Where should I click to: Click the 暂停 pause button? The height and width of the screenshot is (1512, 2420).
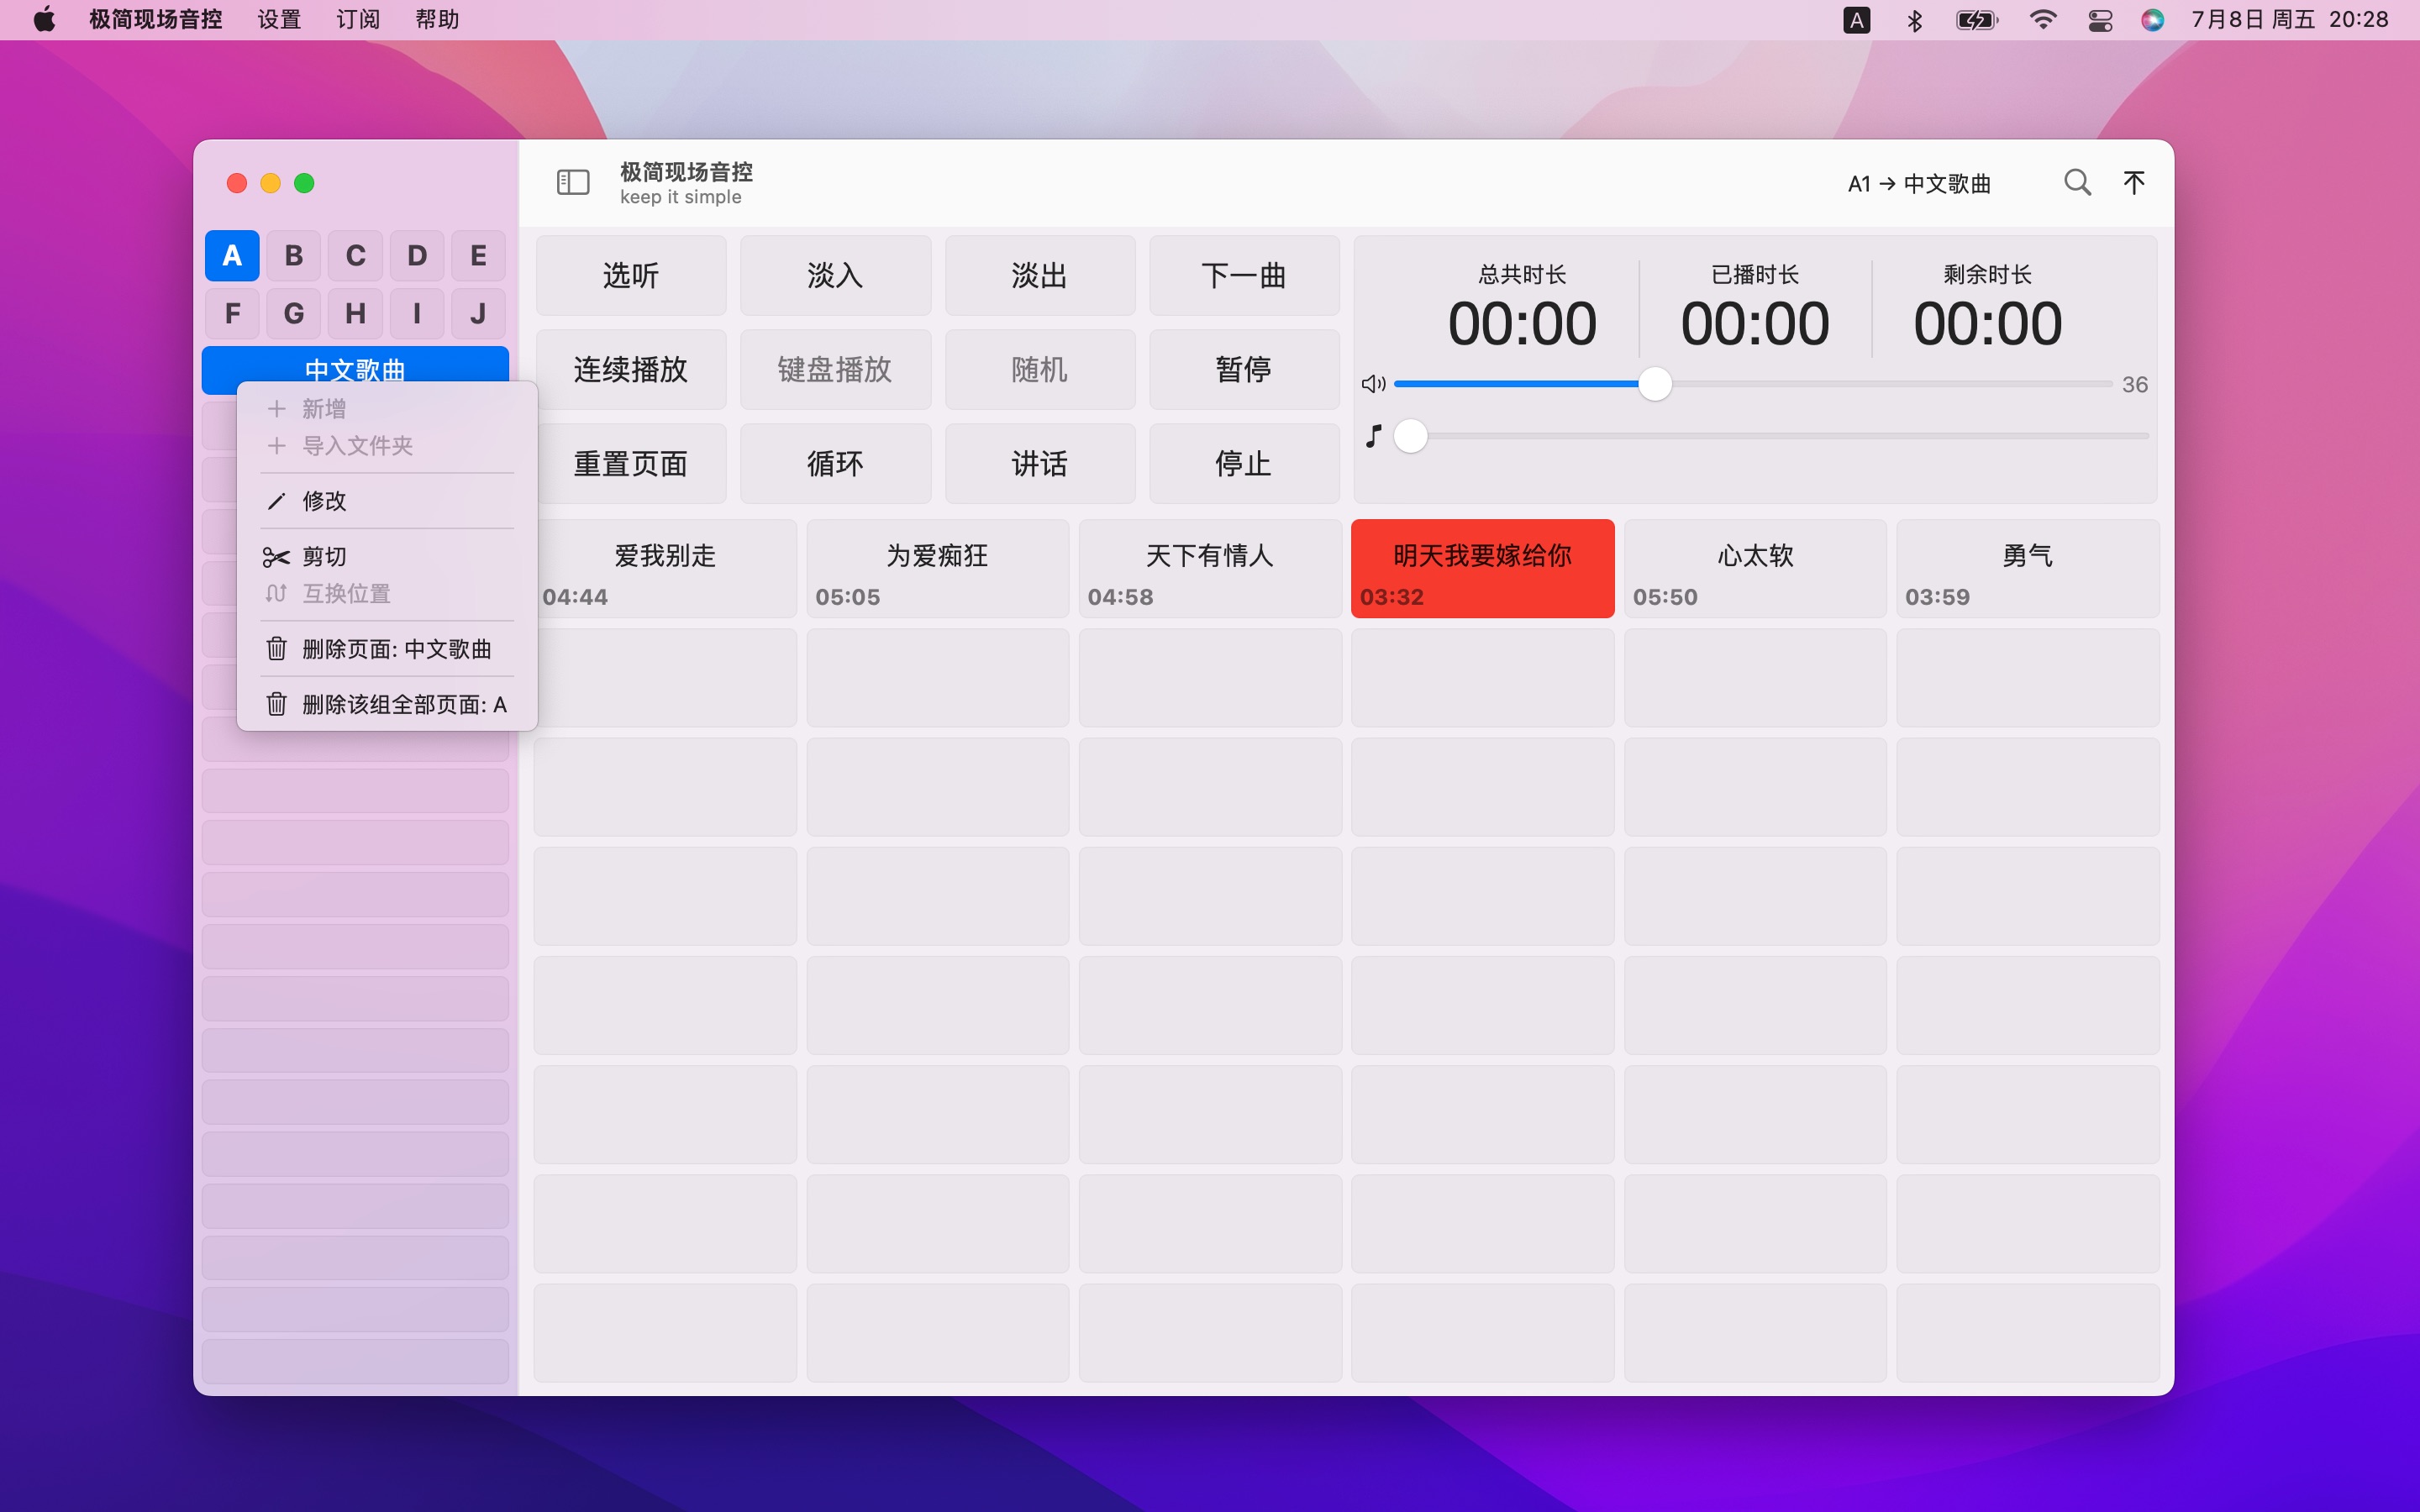(x=1244, y=369)
